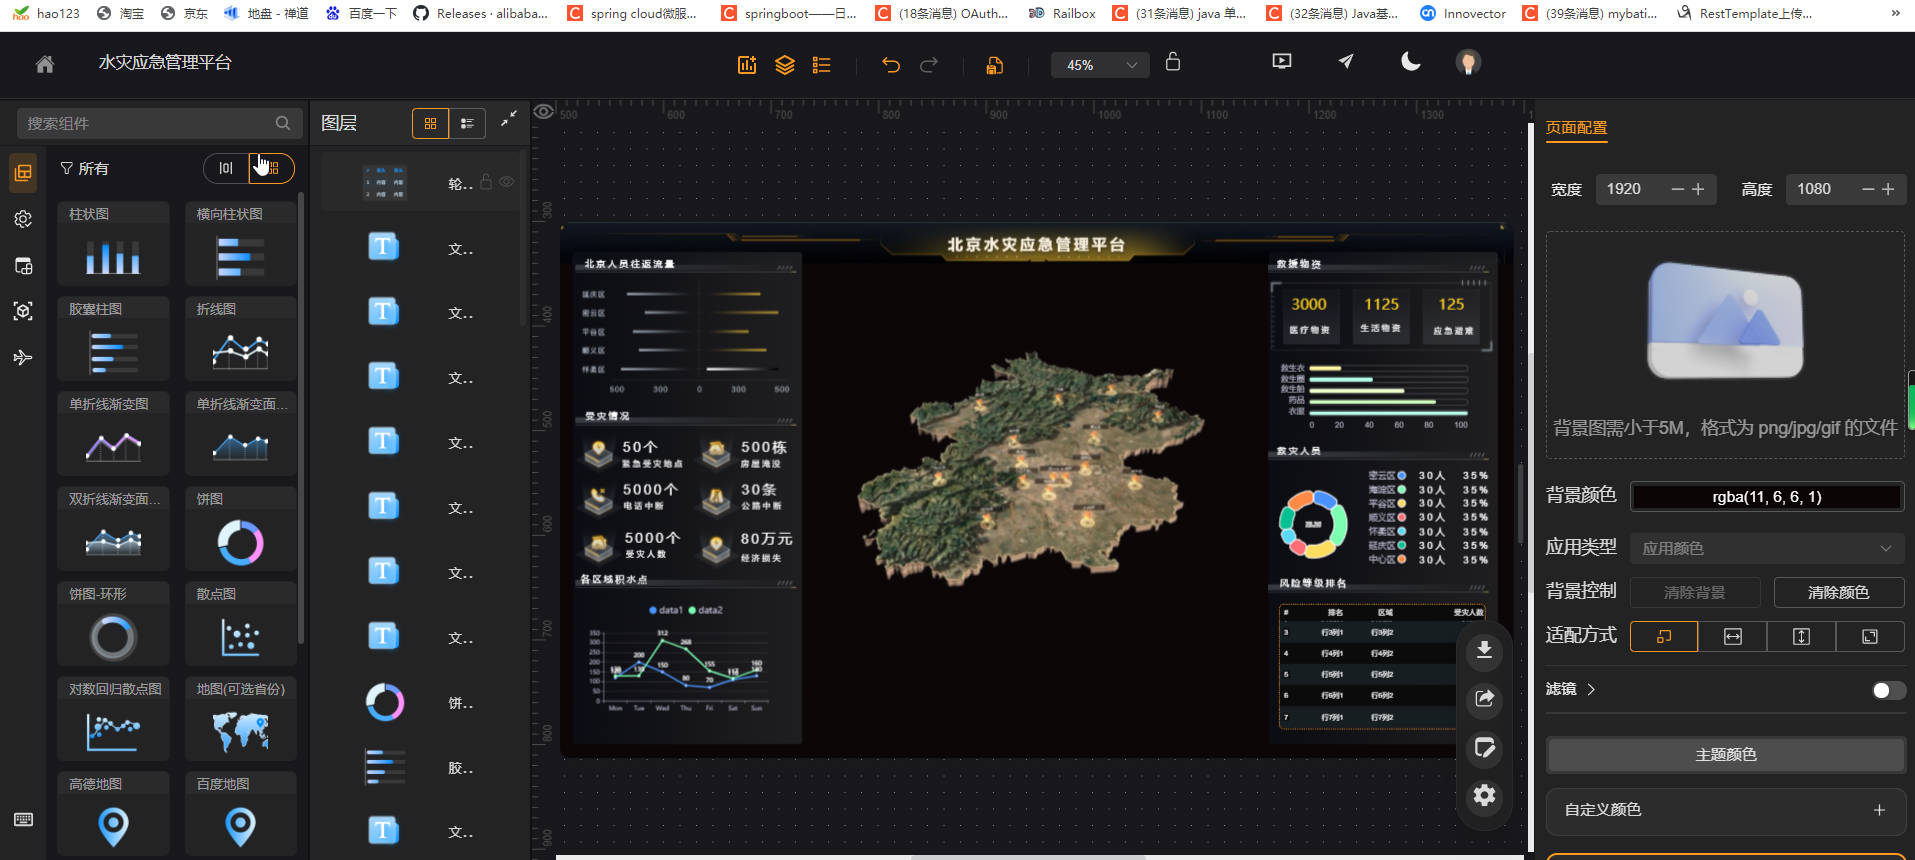Viewport: 1915px width, 860px height.
Task: Select the airplane category in left sidebar
Action: click(x=23, y=357)
